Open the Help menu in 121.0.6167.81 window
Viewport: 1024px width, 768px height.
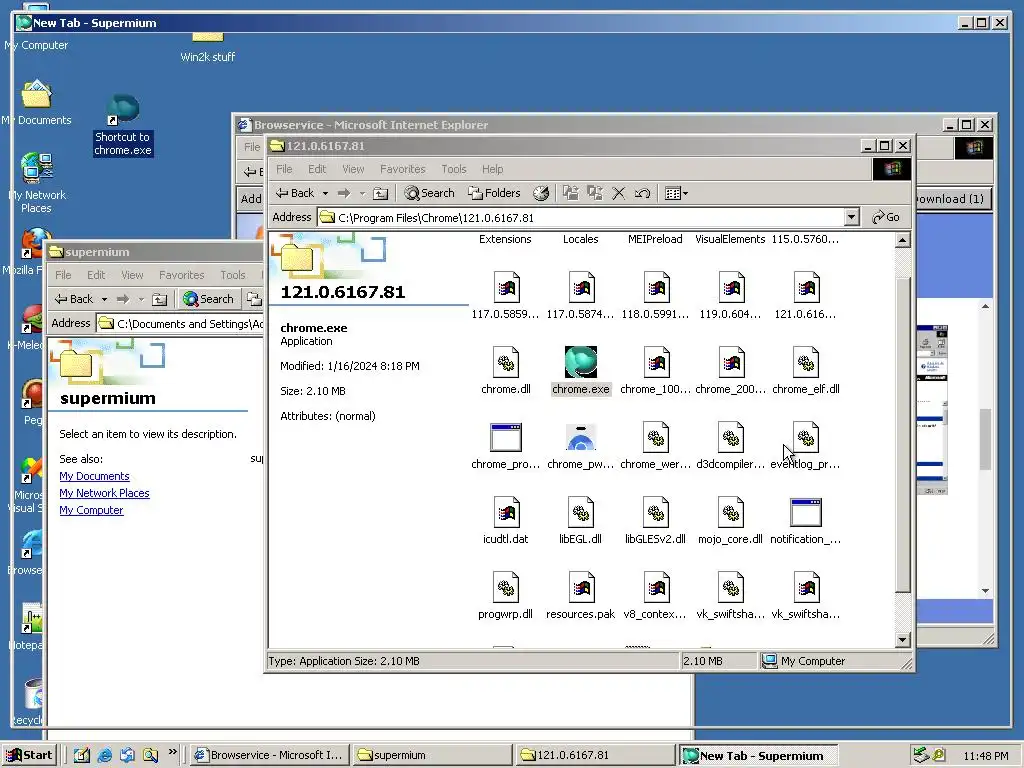(x=492, y=169)
